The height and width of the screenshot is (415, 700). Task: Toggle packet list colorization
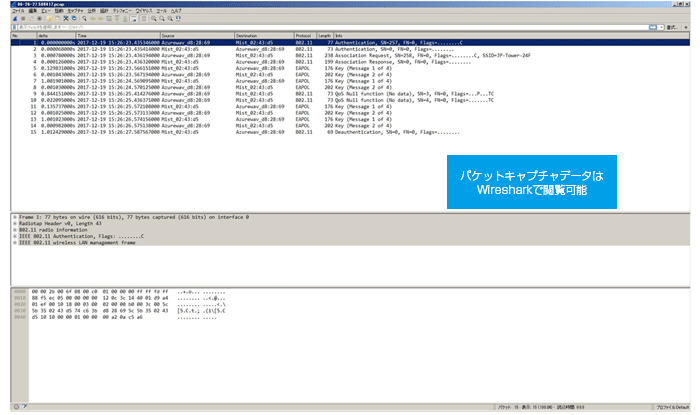[x=144, y=19]
